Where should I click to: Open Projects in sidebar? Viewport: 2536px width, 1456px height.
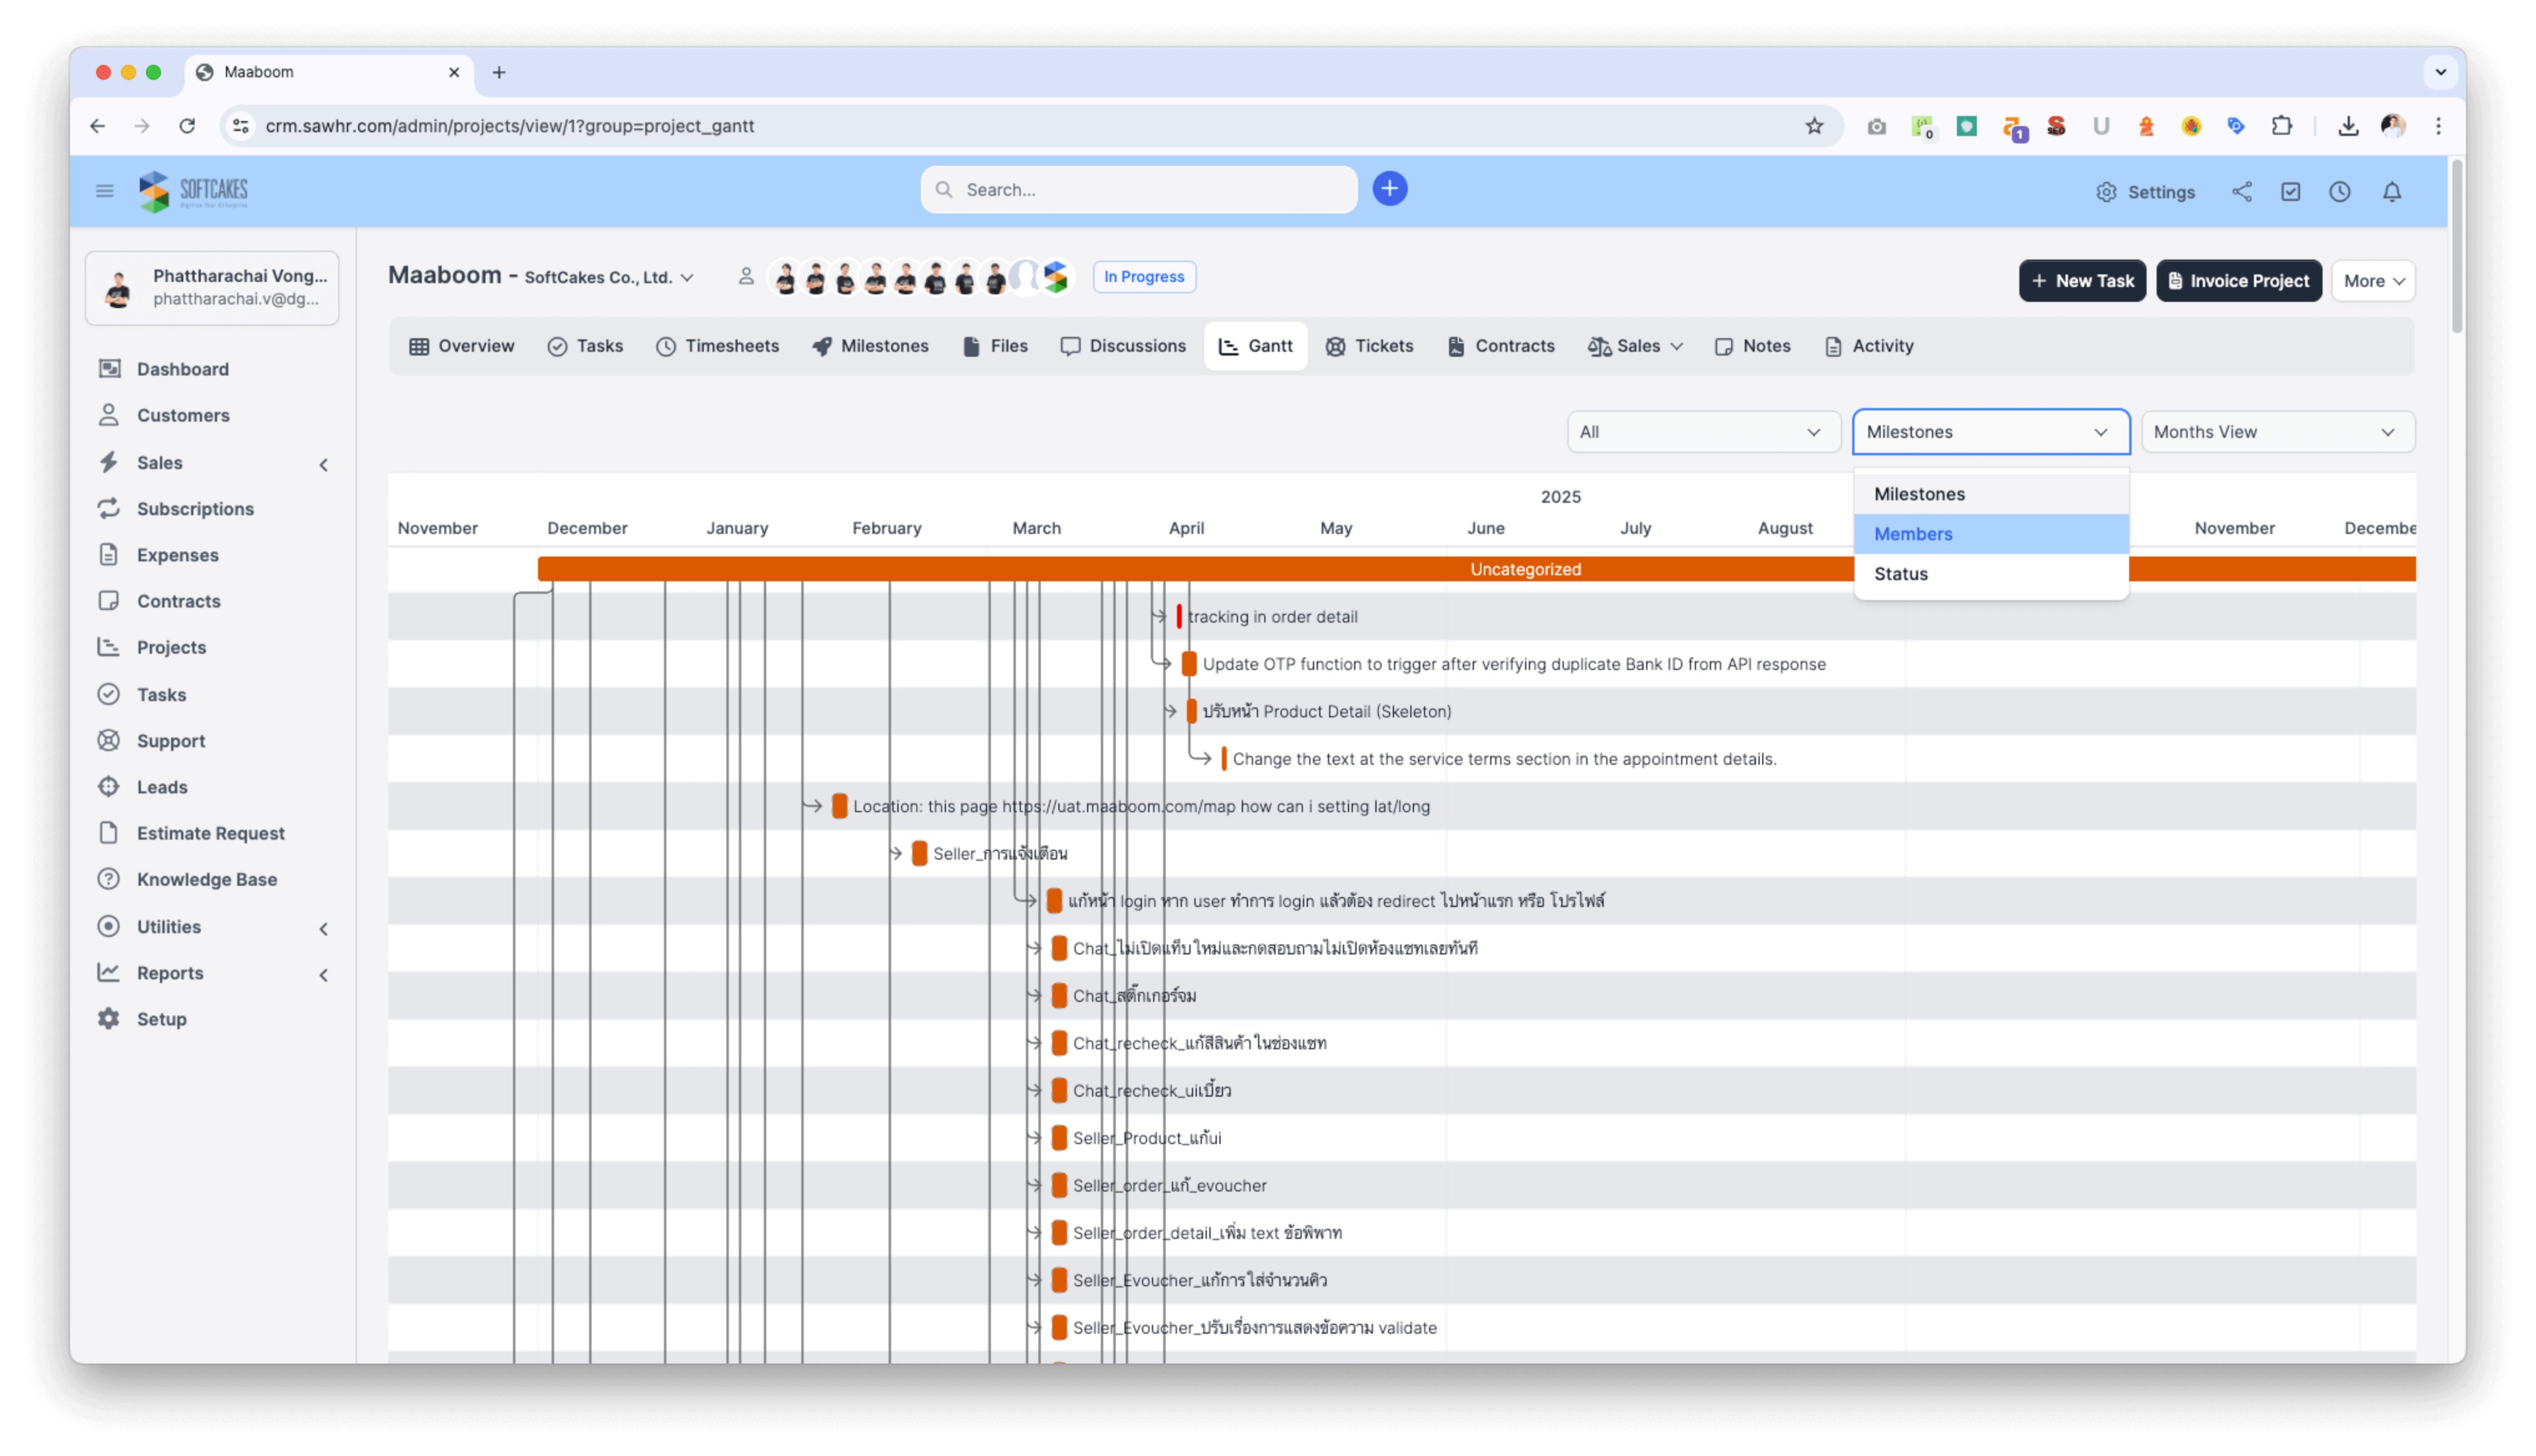click(171, 647)
